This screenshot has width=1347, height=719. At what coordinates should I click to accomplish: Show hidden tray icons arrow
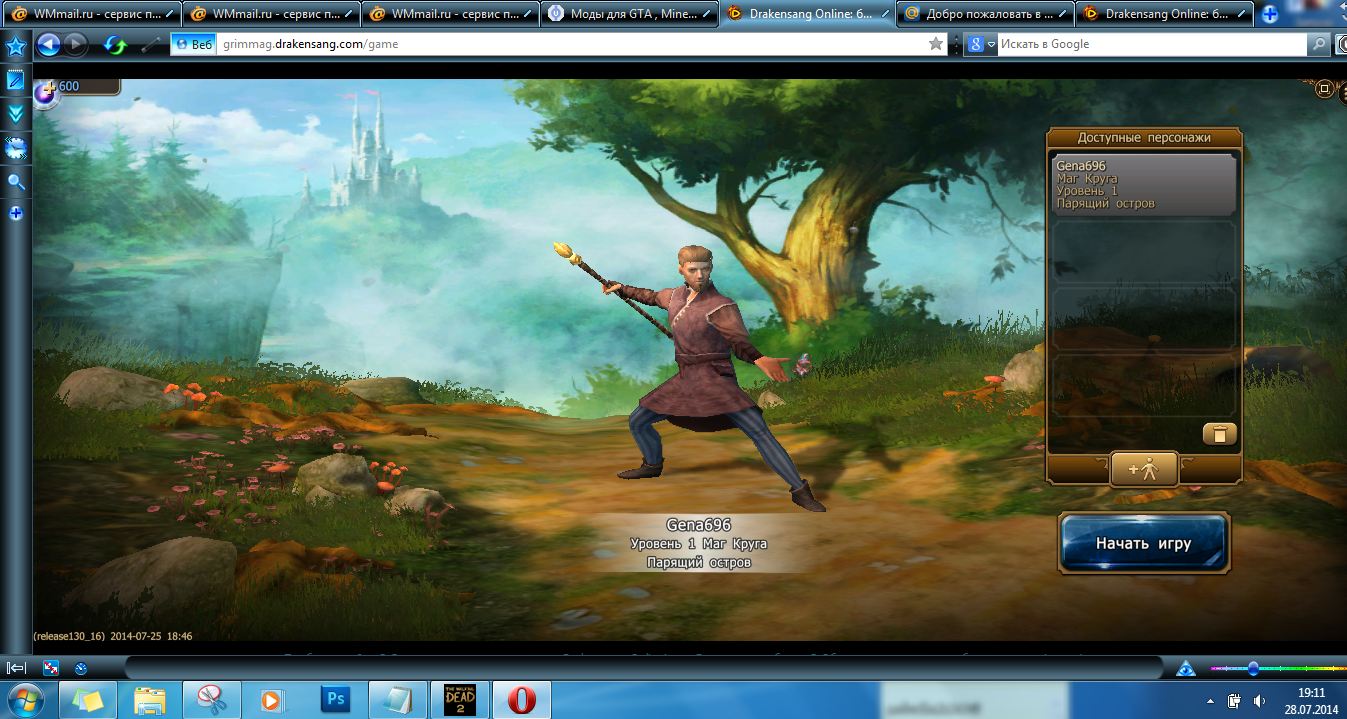pyautogui.click(x=1211, y=701)
